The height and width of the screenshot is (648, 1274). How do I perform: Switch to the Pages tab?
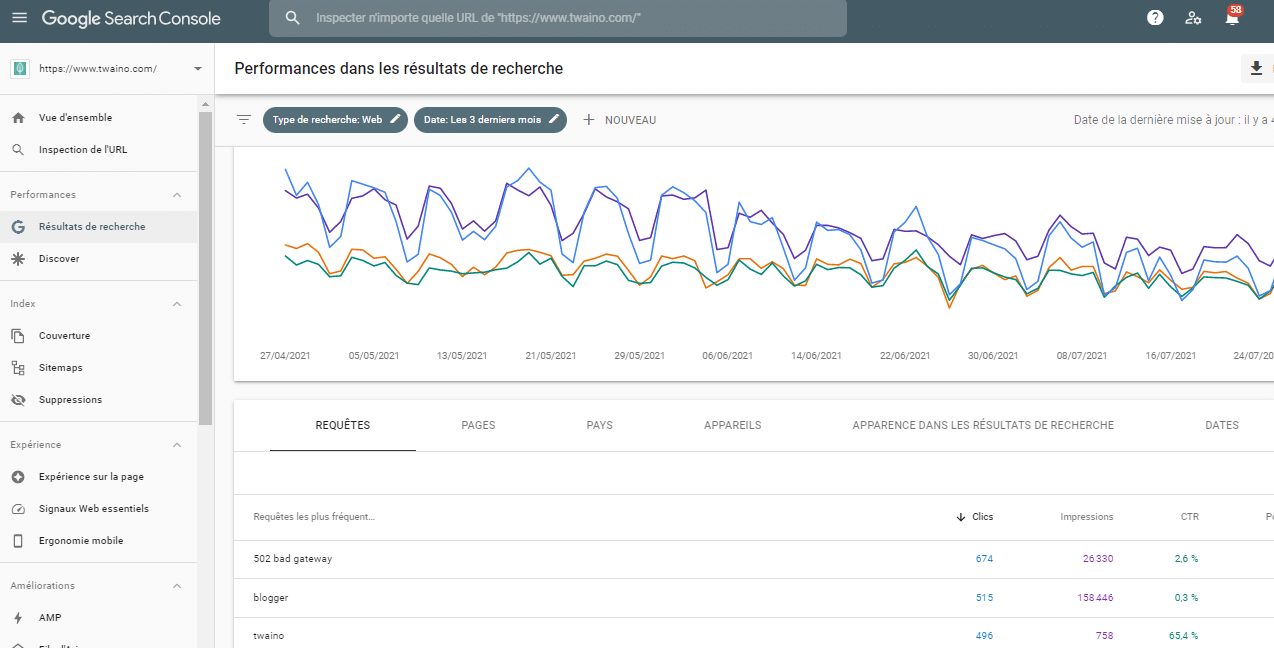pyautogui.click(x=478, y=425)
